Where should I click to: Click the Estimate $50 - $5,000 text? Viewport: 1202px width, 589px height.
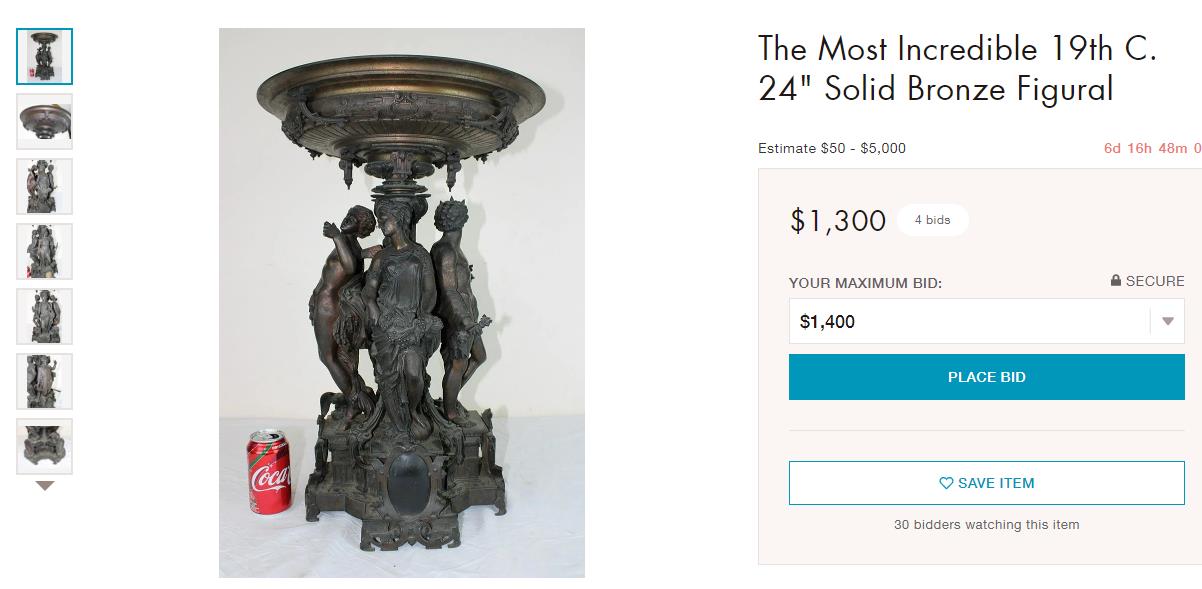[830, 147]
